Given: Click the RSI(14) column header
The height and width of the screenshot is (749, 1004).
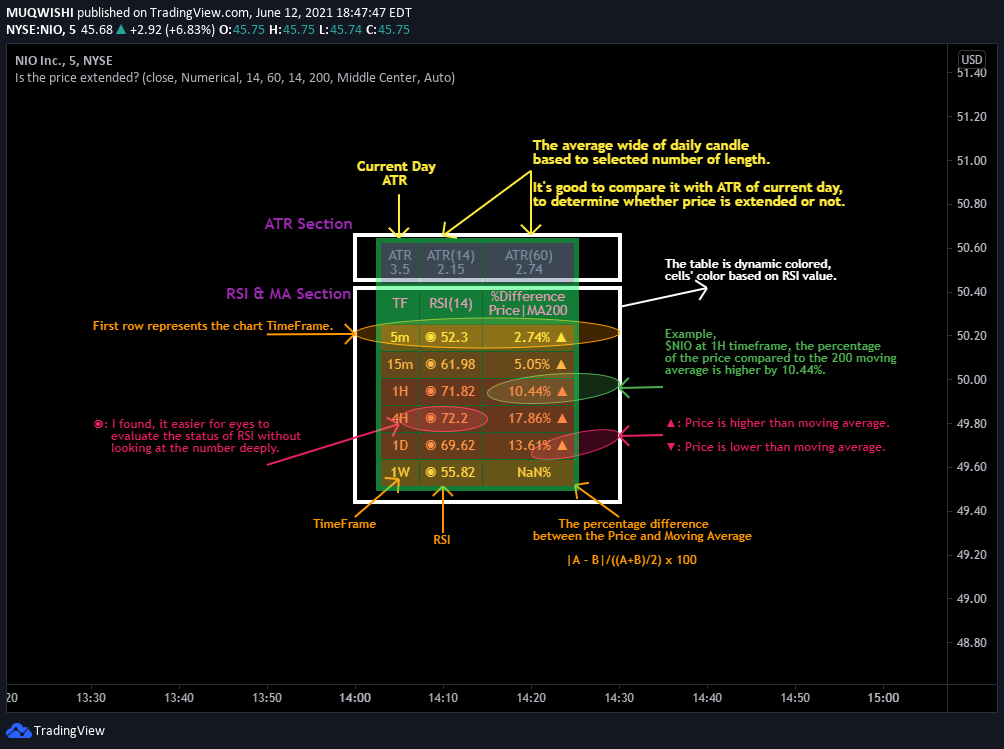Looking at the screenshot, I should (451, 303).
